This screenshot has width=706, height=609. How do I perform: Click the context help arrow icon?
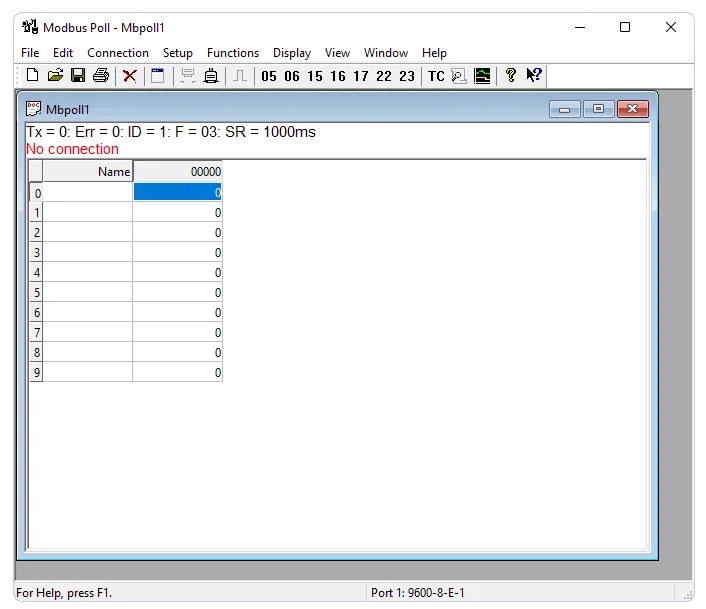point(534,75)
